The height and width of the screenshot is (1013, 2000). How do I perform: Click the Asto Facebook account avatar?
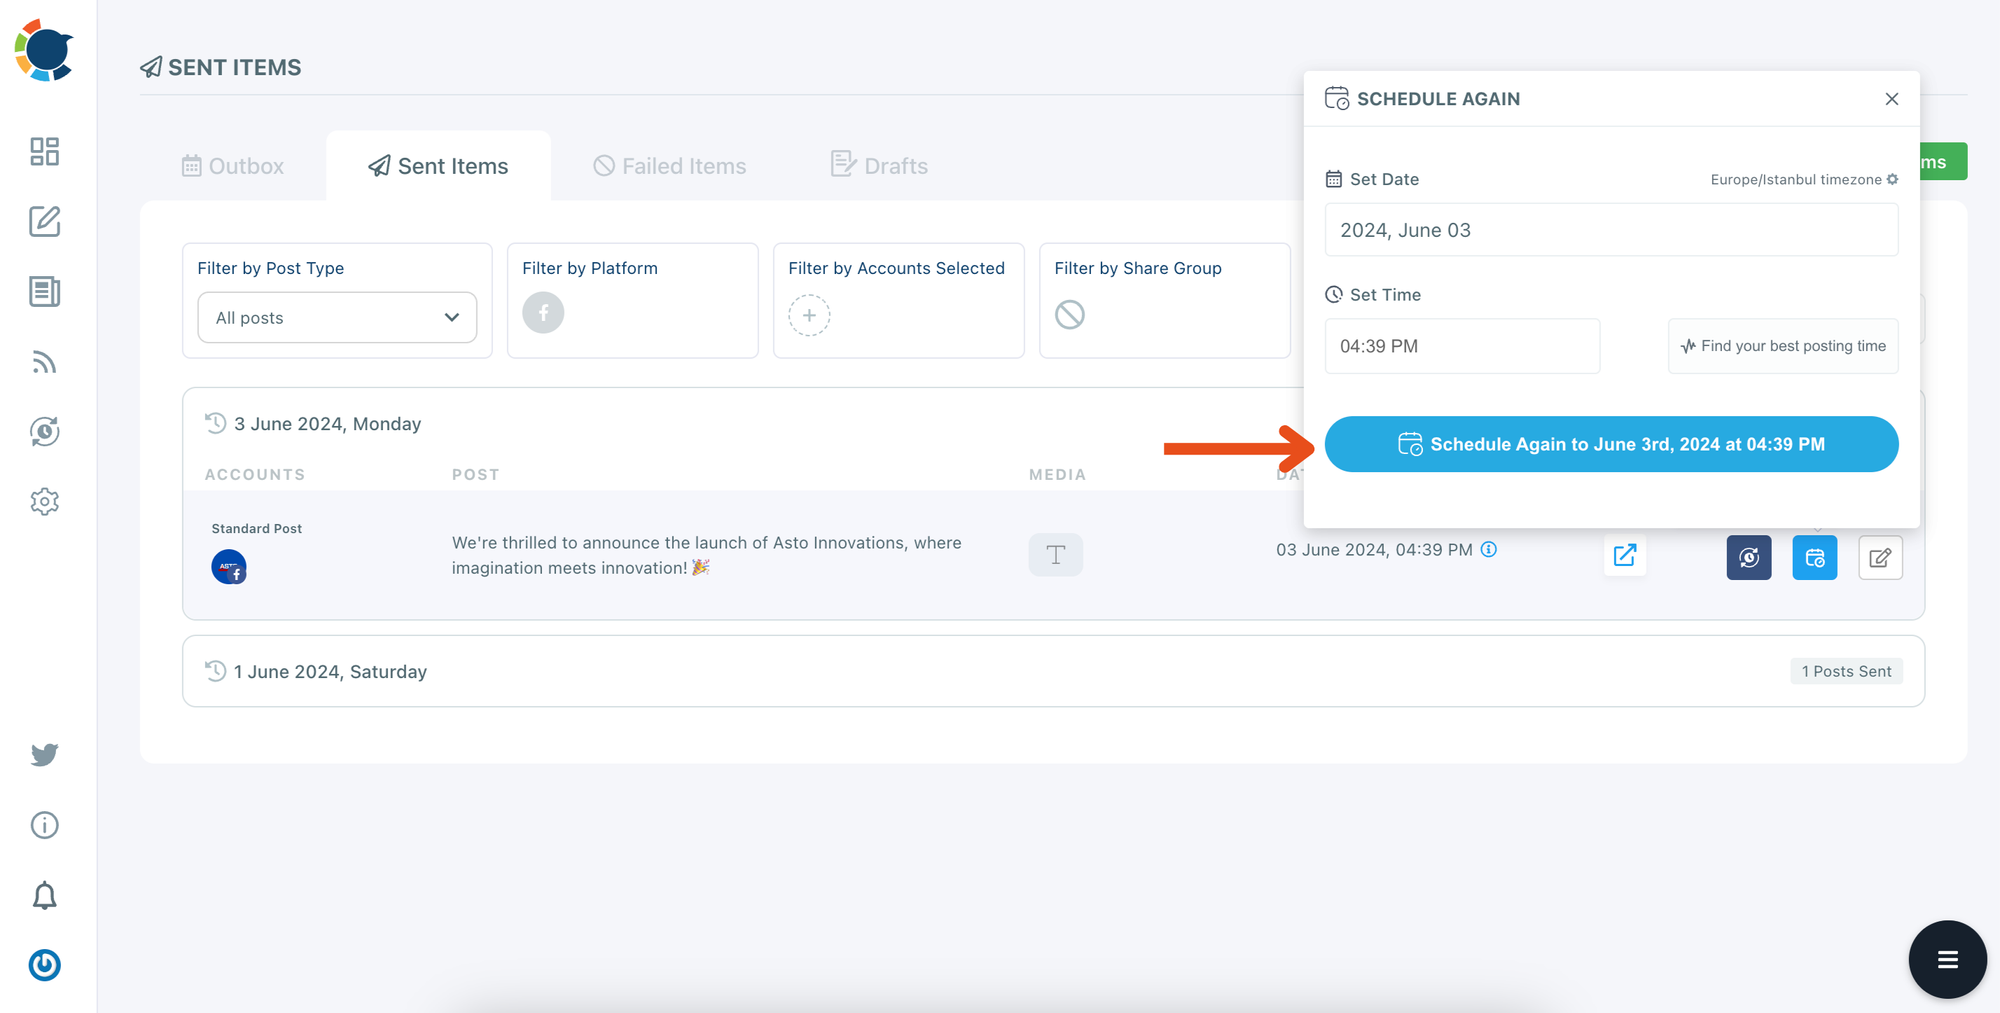tap(229, 567)
